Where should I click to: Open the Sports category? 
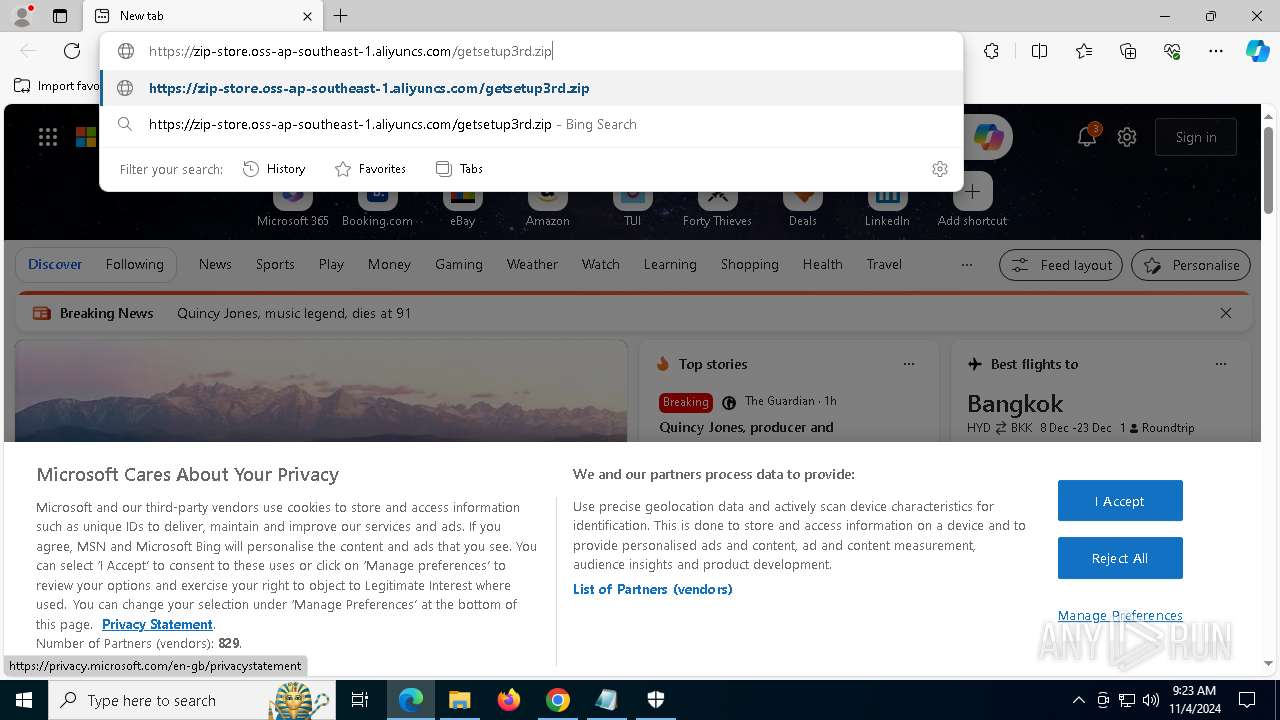[x=275, y=265]
